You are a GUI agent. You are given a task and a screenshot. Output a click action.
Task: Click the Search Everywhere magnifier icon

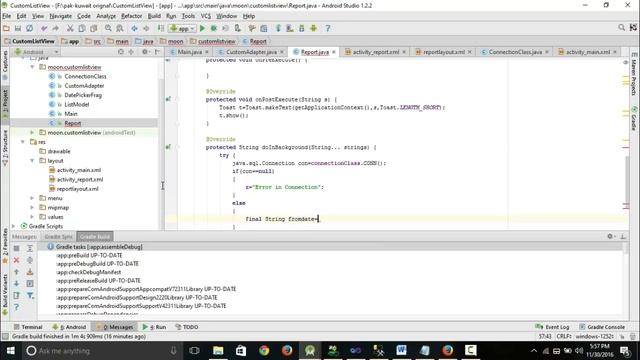621,27
